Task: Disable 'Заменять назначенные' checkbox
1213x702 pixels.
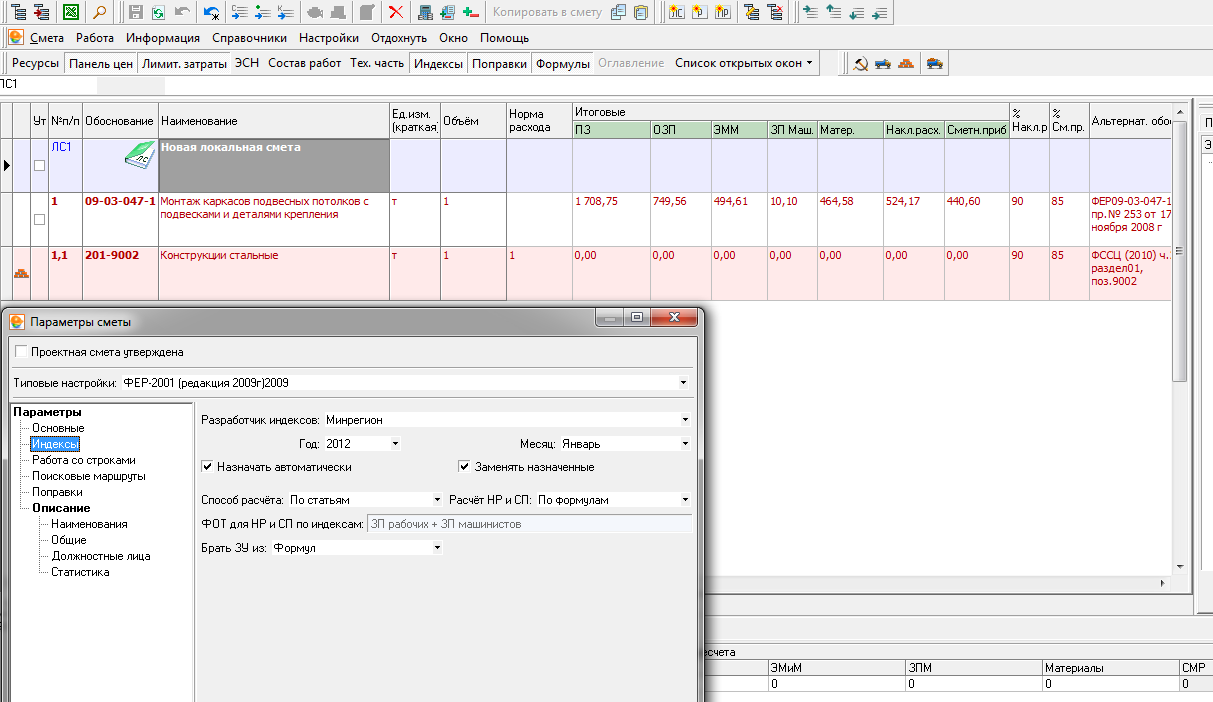Action: pos(465,467)
